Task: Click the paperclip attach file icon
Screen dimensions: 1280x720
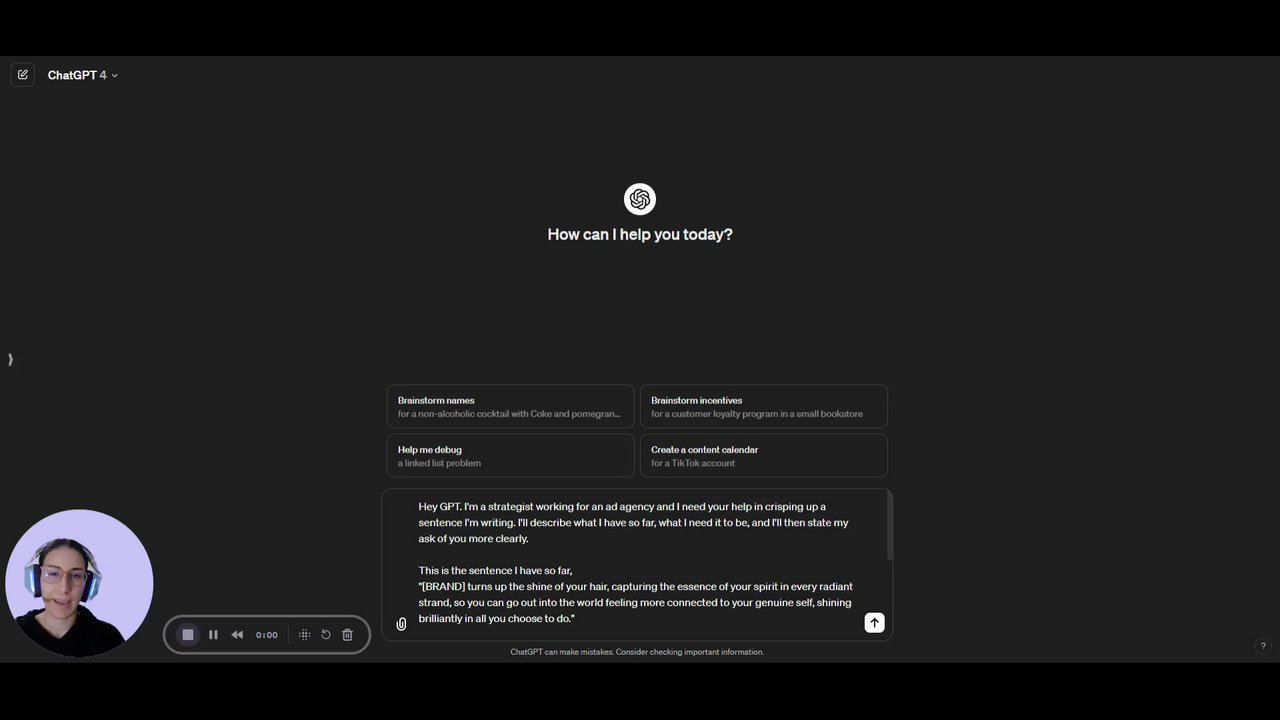Action: click(x=401, y=624)
